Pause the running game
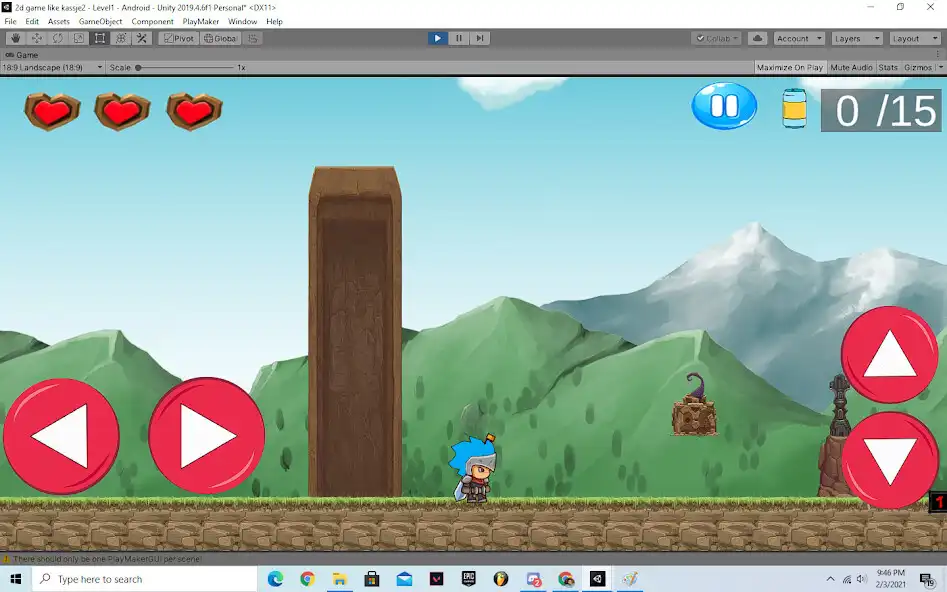Viewport: 947px width, 592px height. coord(458,38)
